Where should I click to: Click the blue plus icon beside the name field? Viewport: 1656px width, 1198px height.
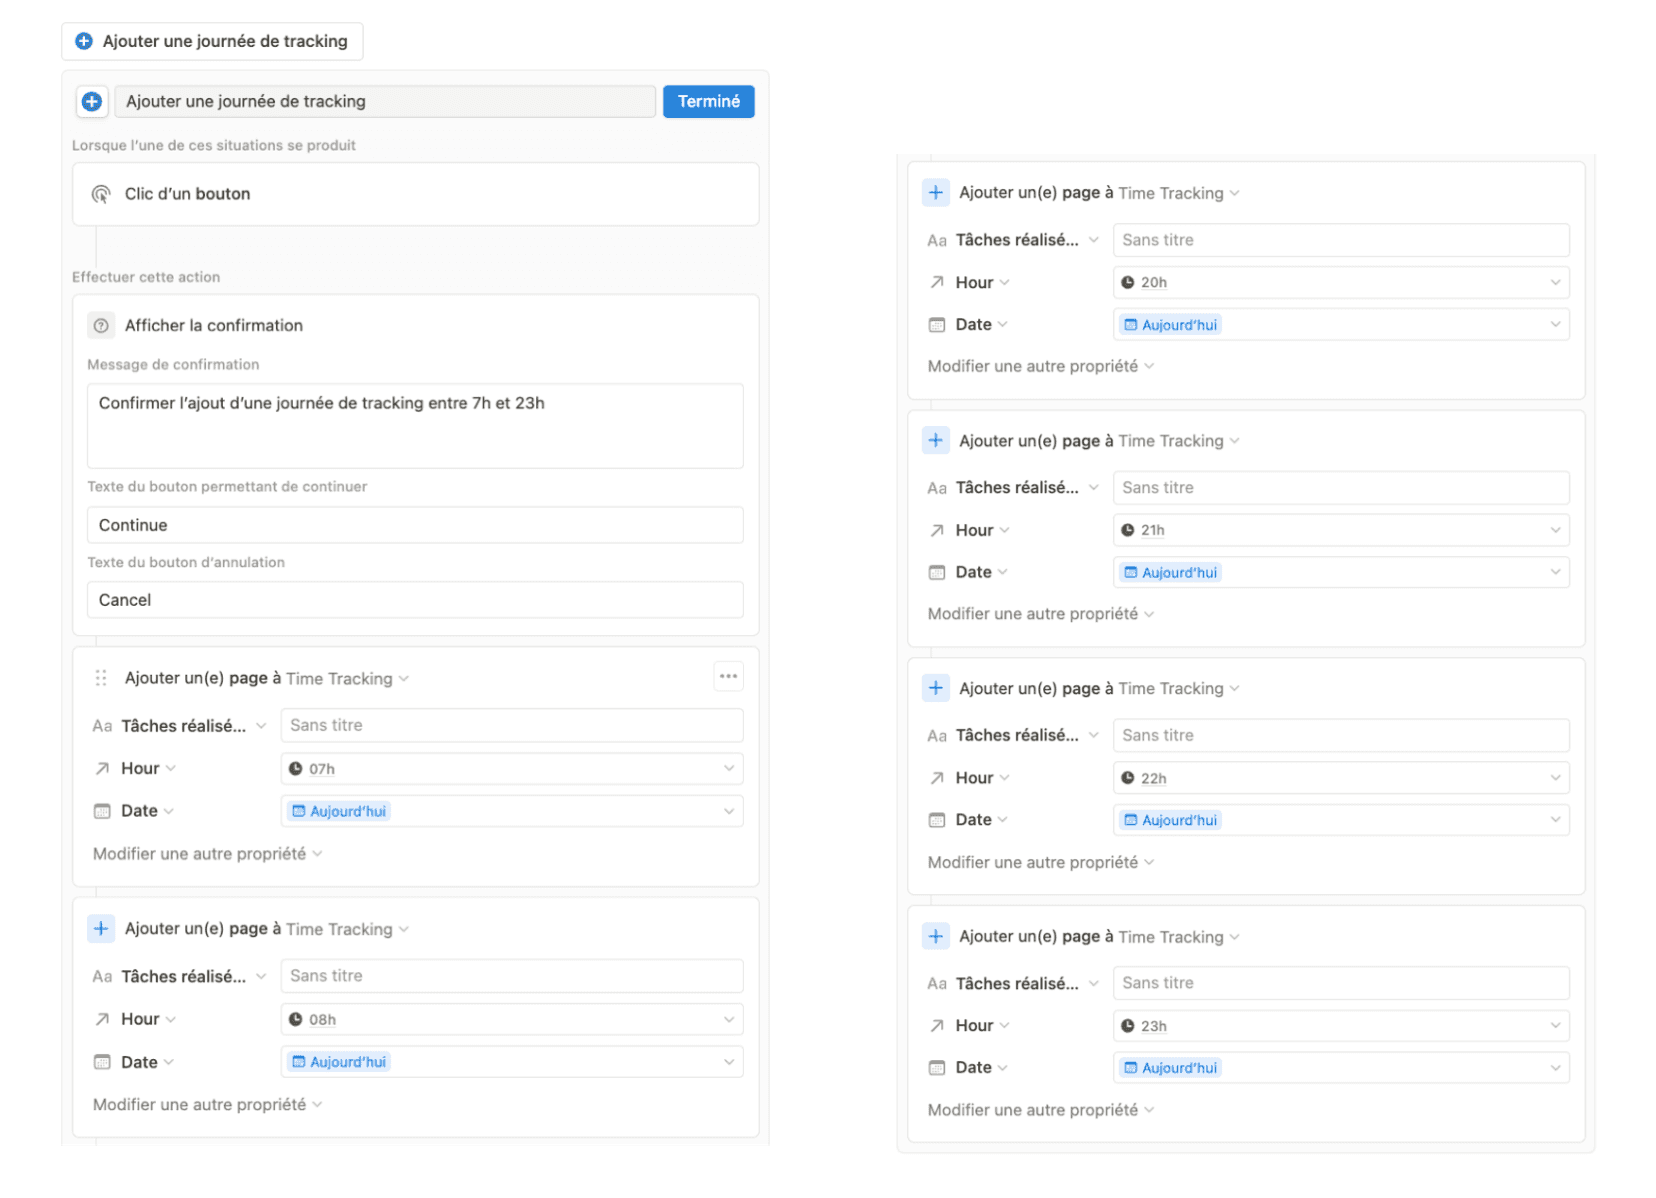pyautogui.click(x=92, y=101)
